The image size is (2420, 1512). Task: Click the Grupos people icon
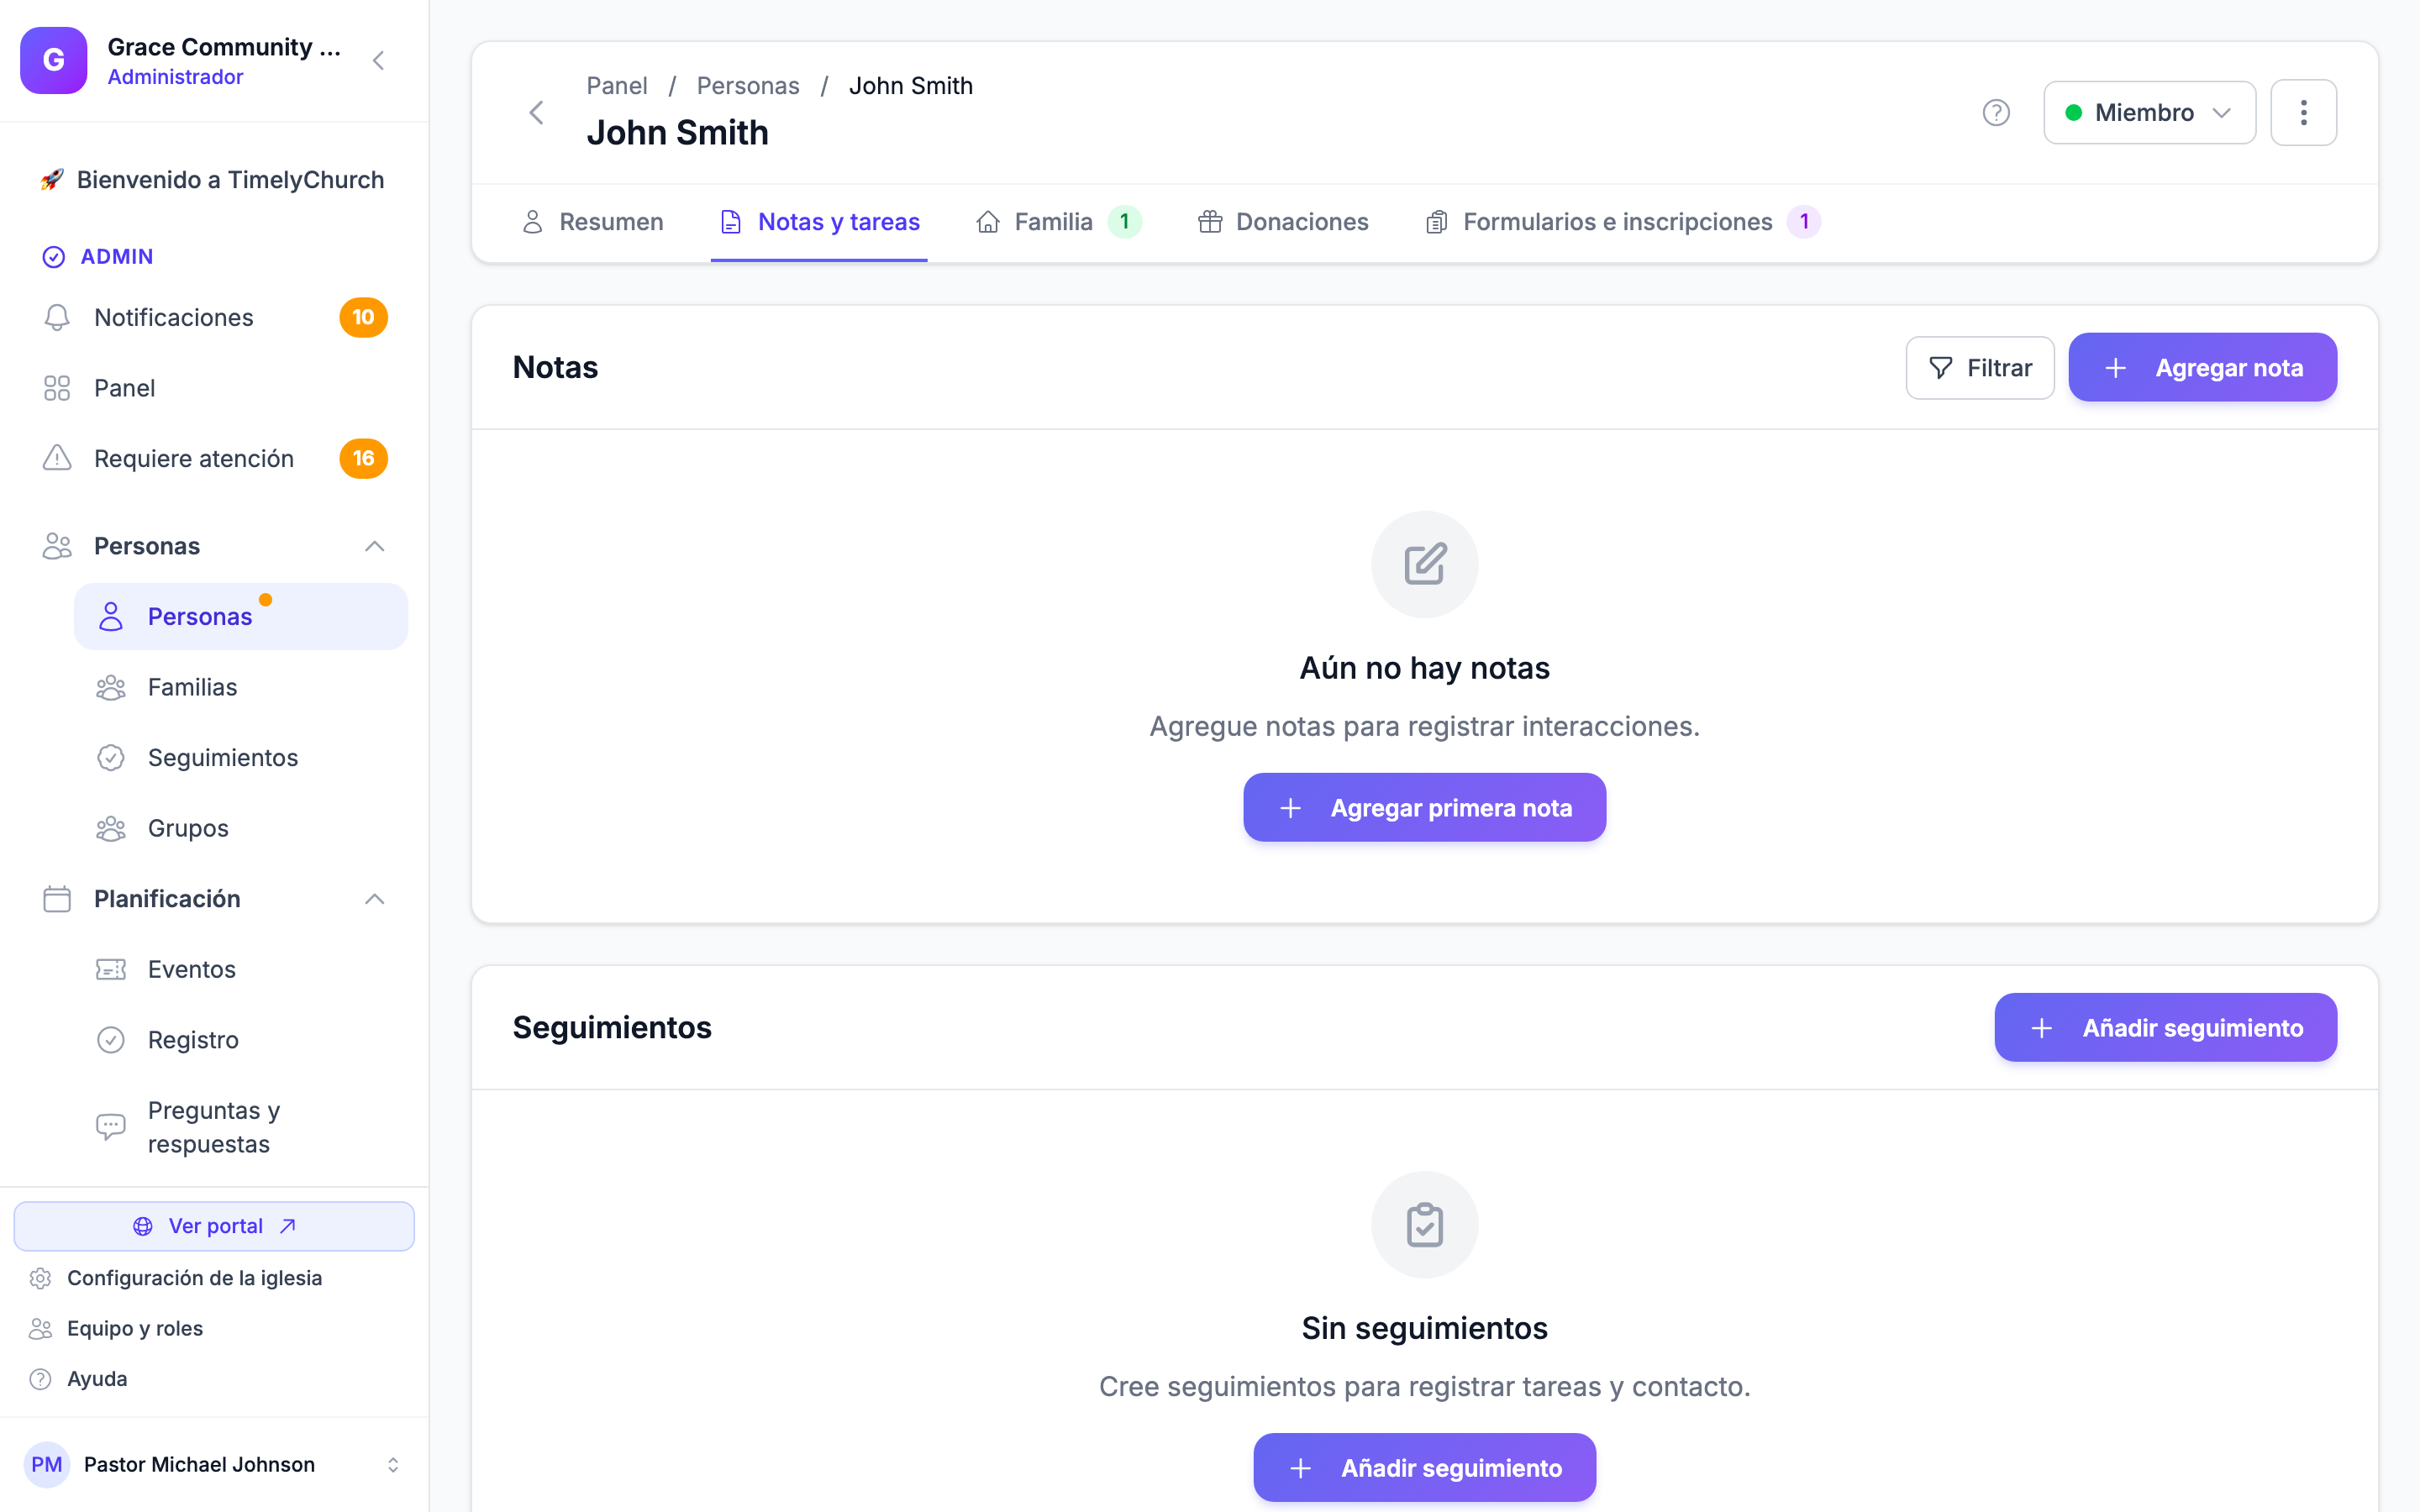[111, 828]
